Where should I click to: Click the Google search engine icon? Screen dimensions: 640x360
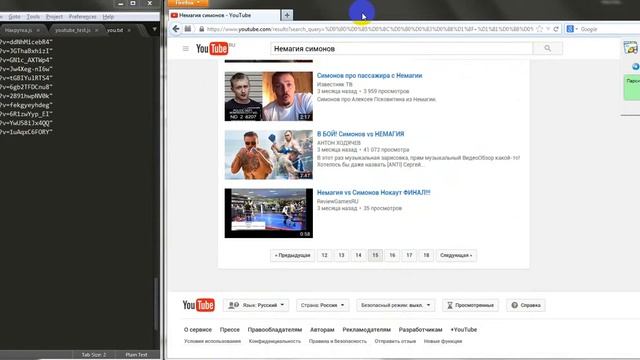coord(570,29)
